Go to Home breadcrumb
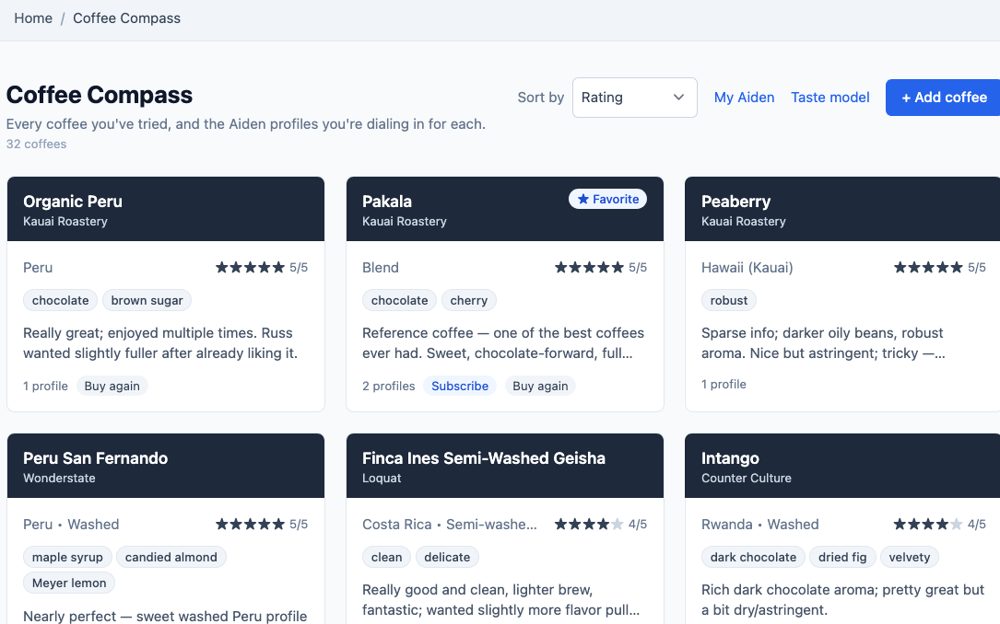 pyautogui.click(x=33, y=18)
